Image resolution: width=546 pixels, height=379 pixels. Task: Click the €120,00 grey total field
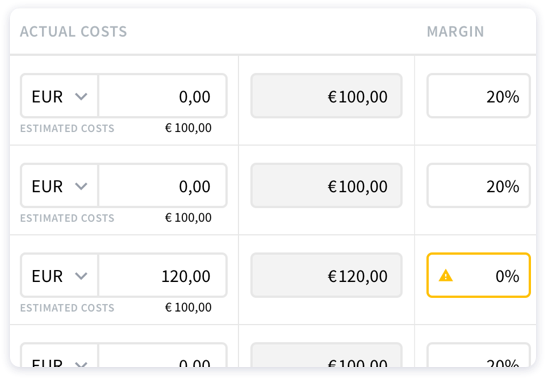326,276
